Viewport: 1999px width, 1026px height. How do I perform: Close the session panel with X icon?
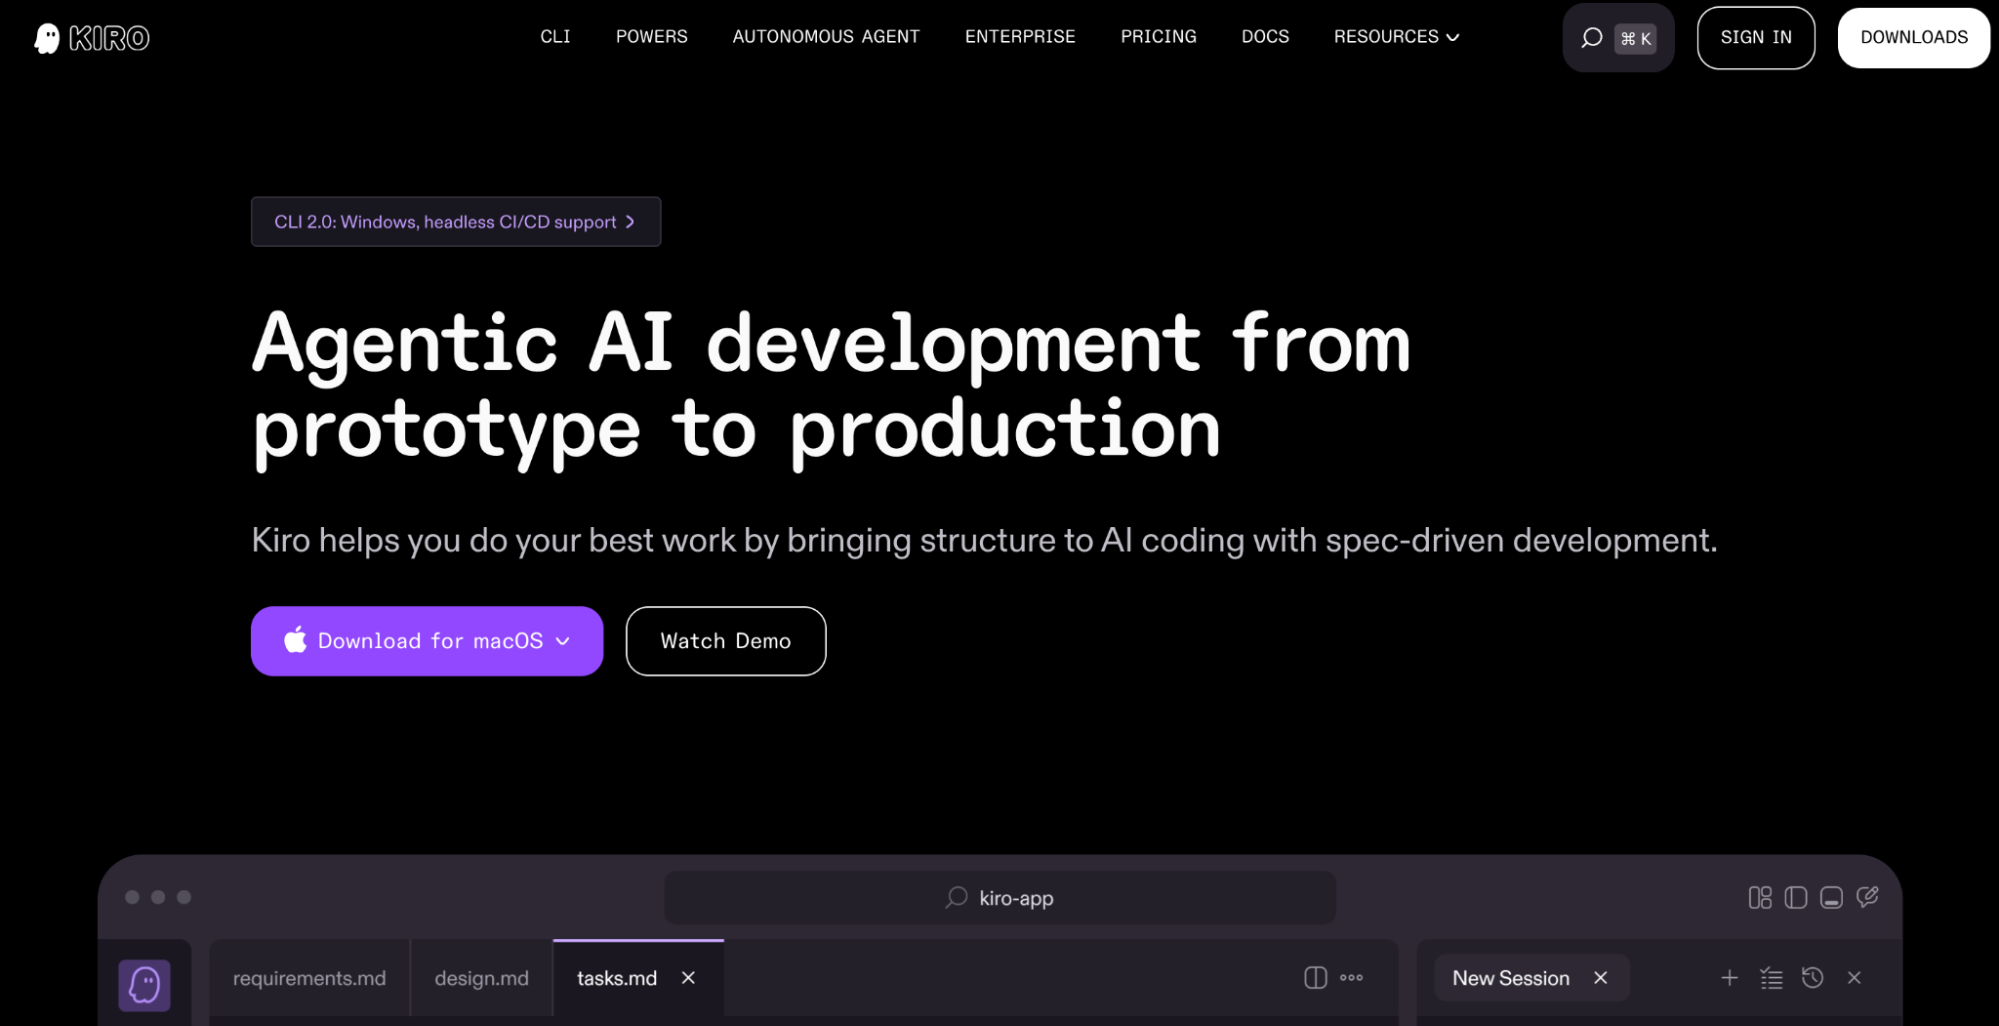coord(1854,977)
